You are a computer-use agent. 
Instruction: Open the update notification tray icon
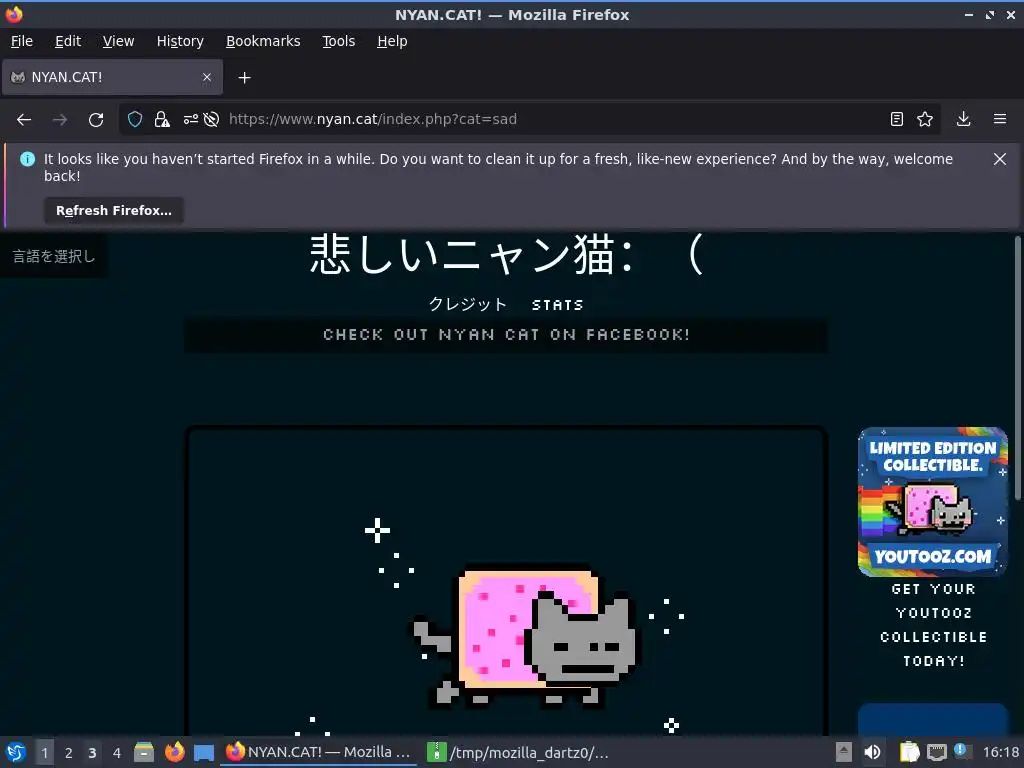pyautogui.click(x=960, y=750)
